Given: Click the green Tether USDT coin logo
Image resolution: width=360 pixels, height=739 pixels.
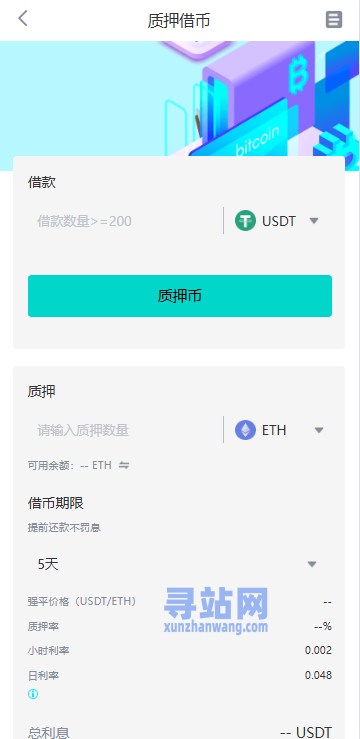Looking at the screenshot, I should (x=245, y=221).
